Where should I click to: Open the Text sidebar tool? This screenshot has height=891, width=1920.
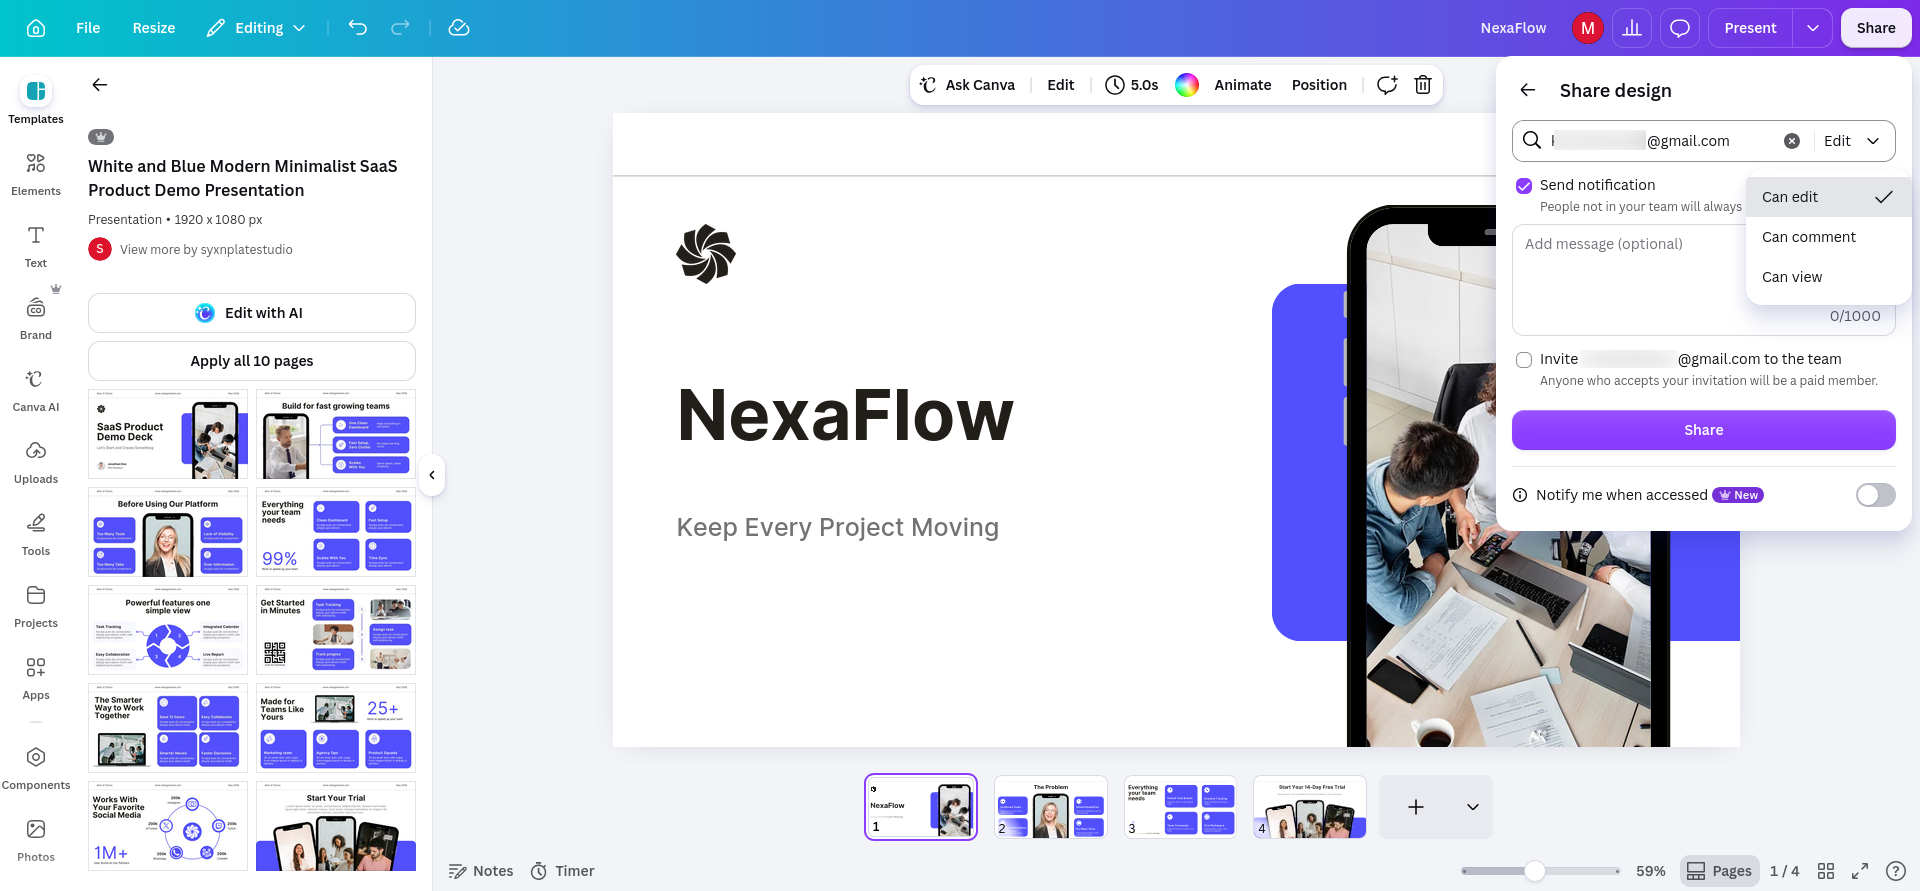[x=36, y=246]
